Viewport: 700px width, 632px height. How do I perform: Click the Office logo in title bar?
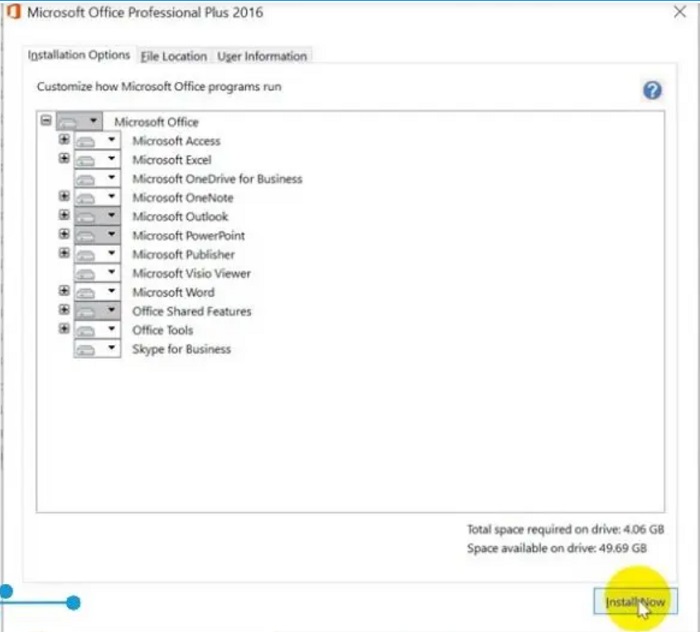13,12
